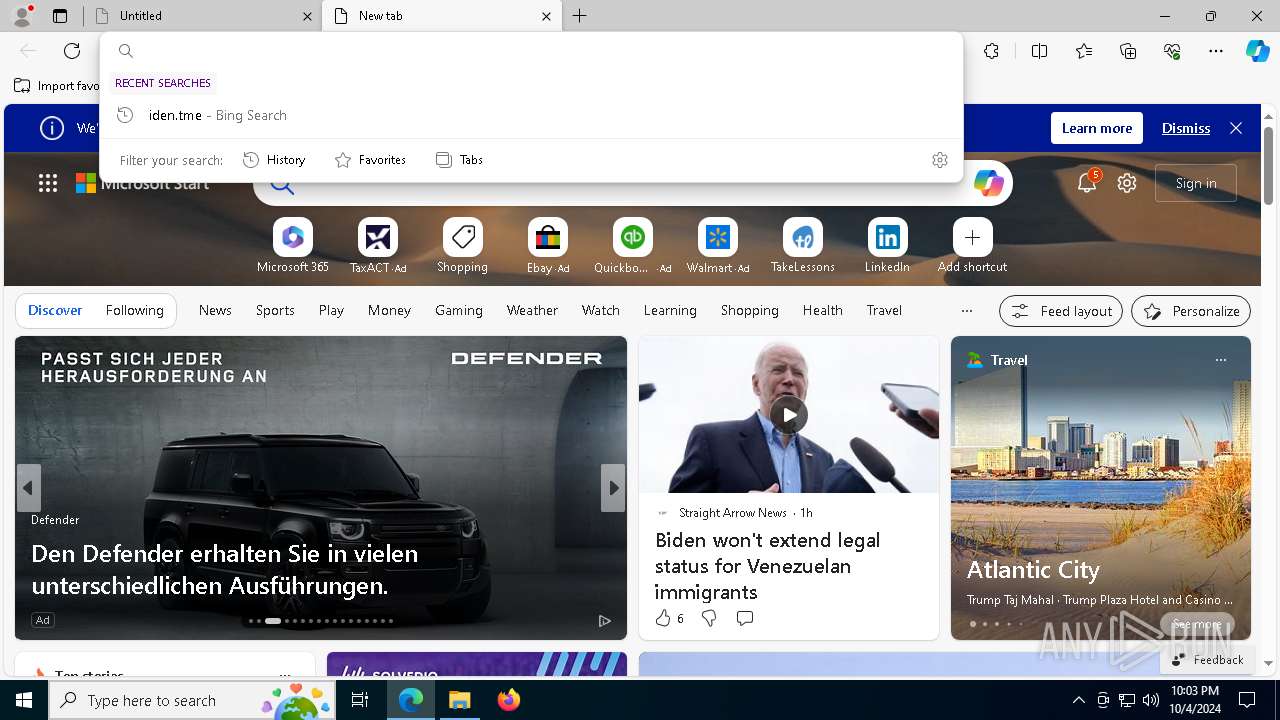Open the News category

pyautogui.click(x=215, y=311)
